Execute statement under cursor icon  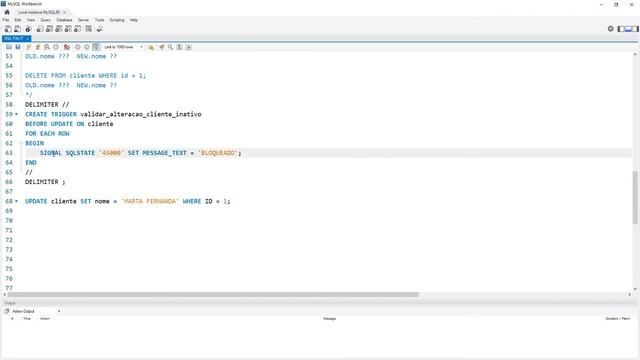click(x=38, y=47)
